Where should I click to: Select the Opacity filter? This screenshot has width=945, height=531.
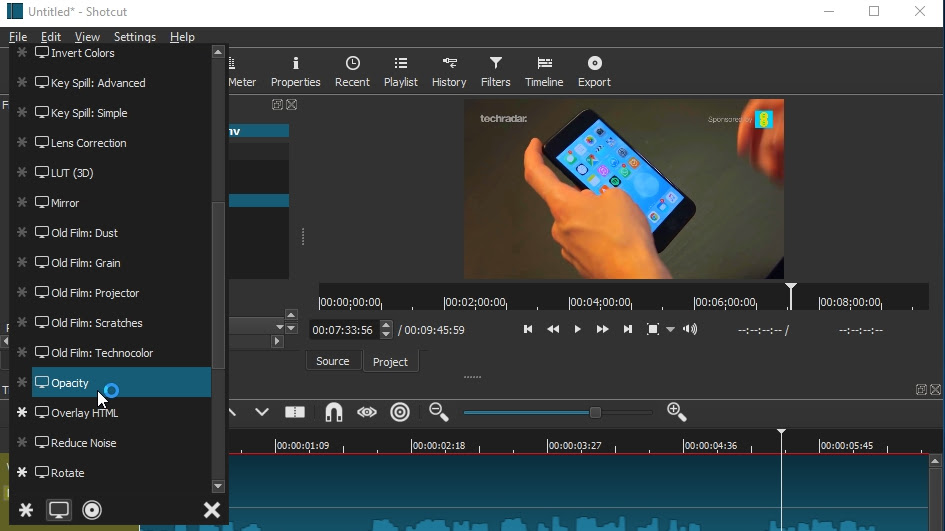(121, 383)
